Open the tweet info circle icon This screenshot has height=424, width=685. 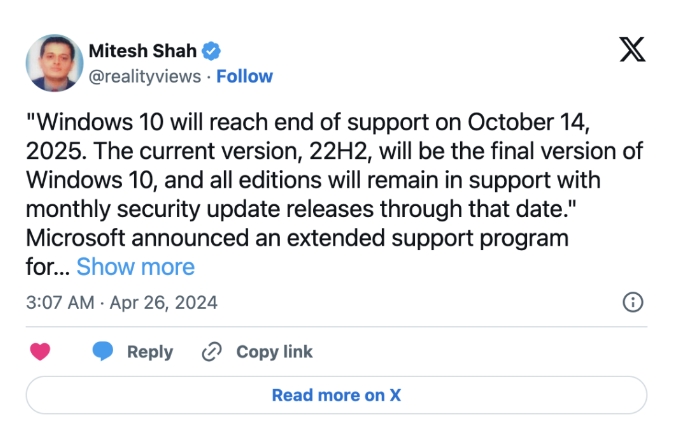click(632, 301)
